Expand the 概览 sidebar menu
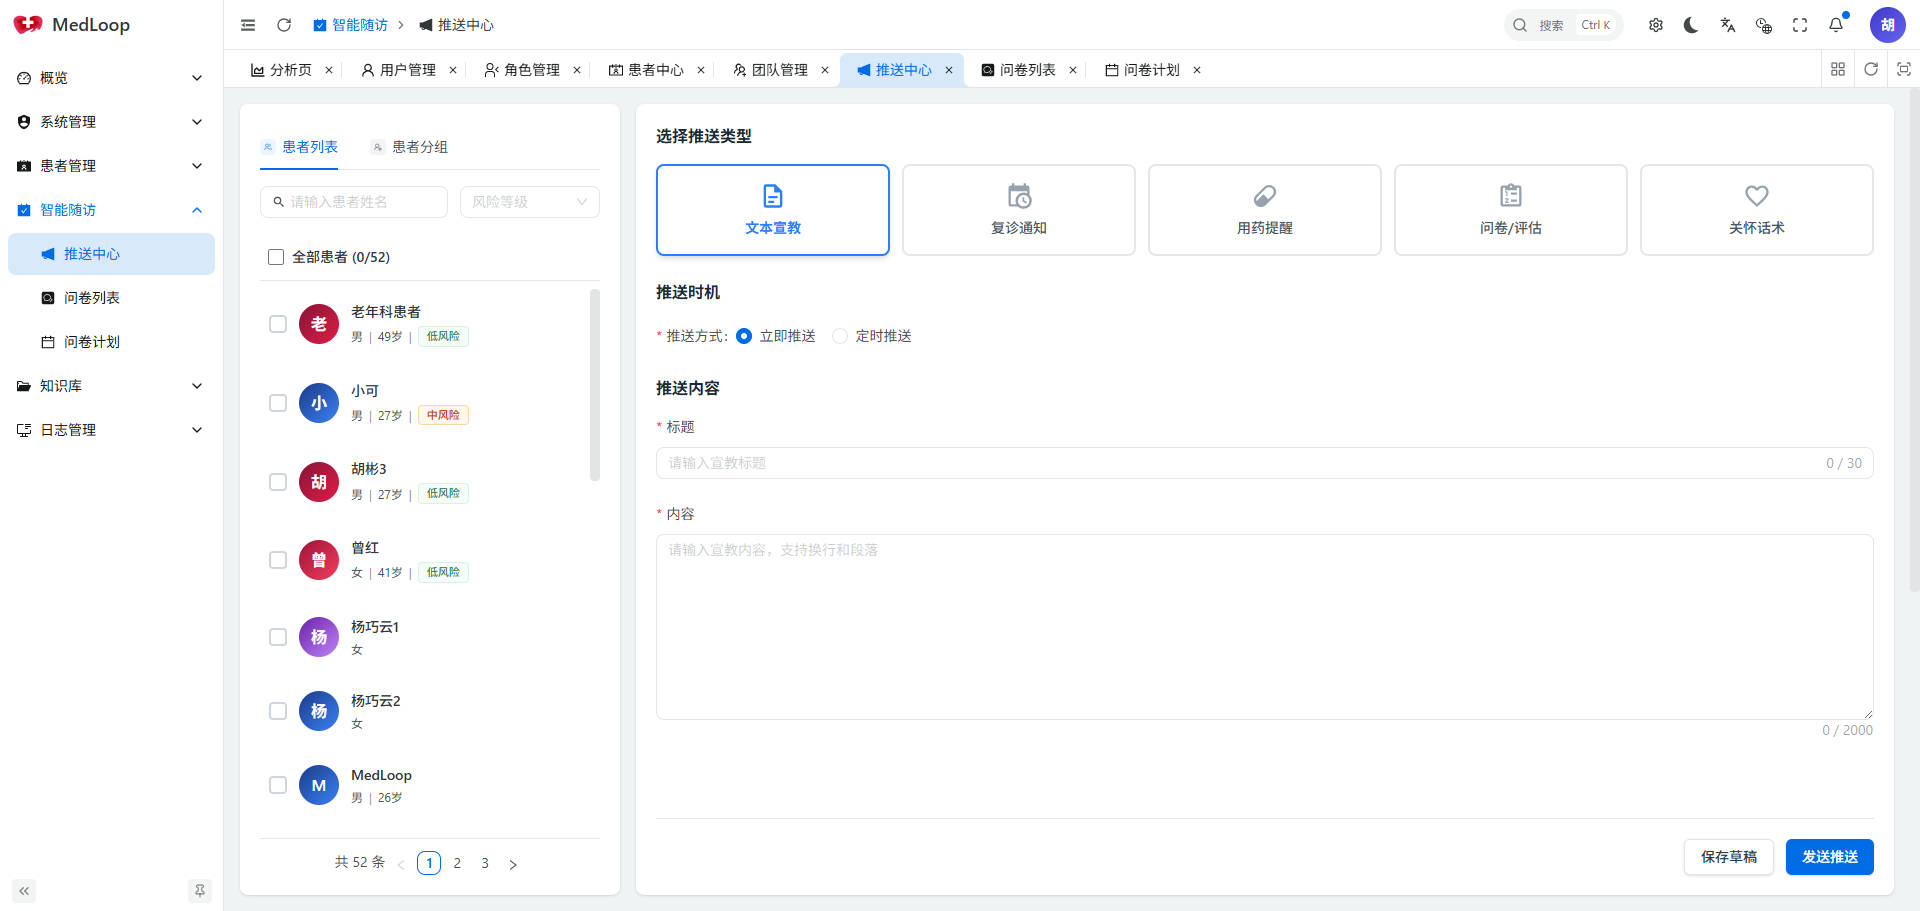This screenshot has width=1920, height=911. click(111, 78)
